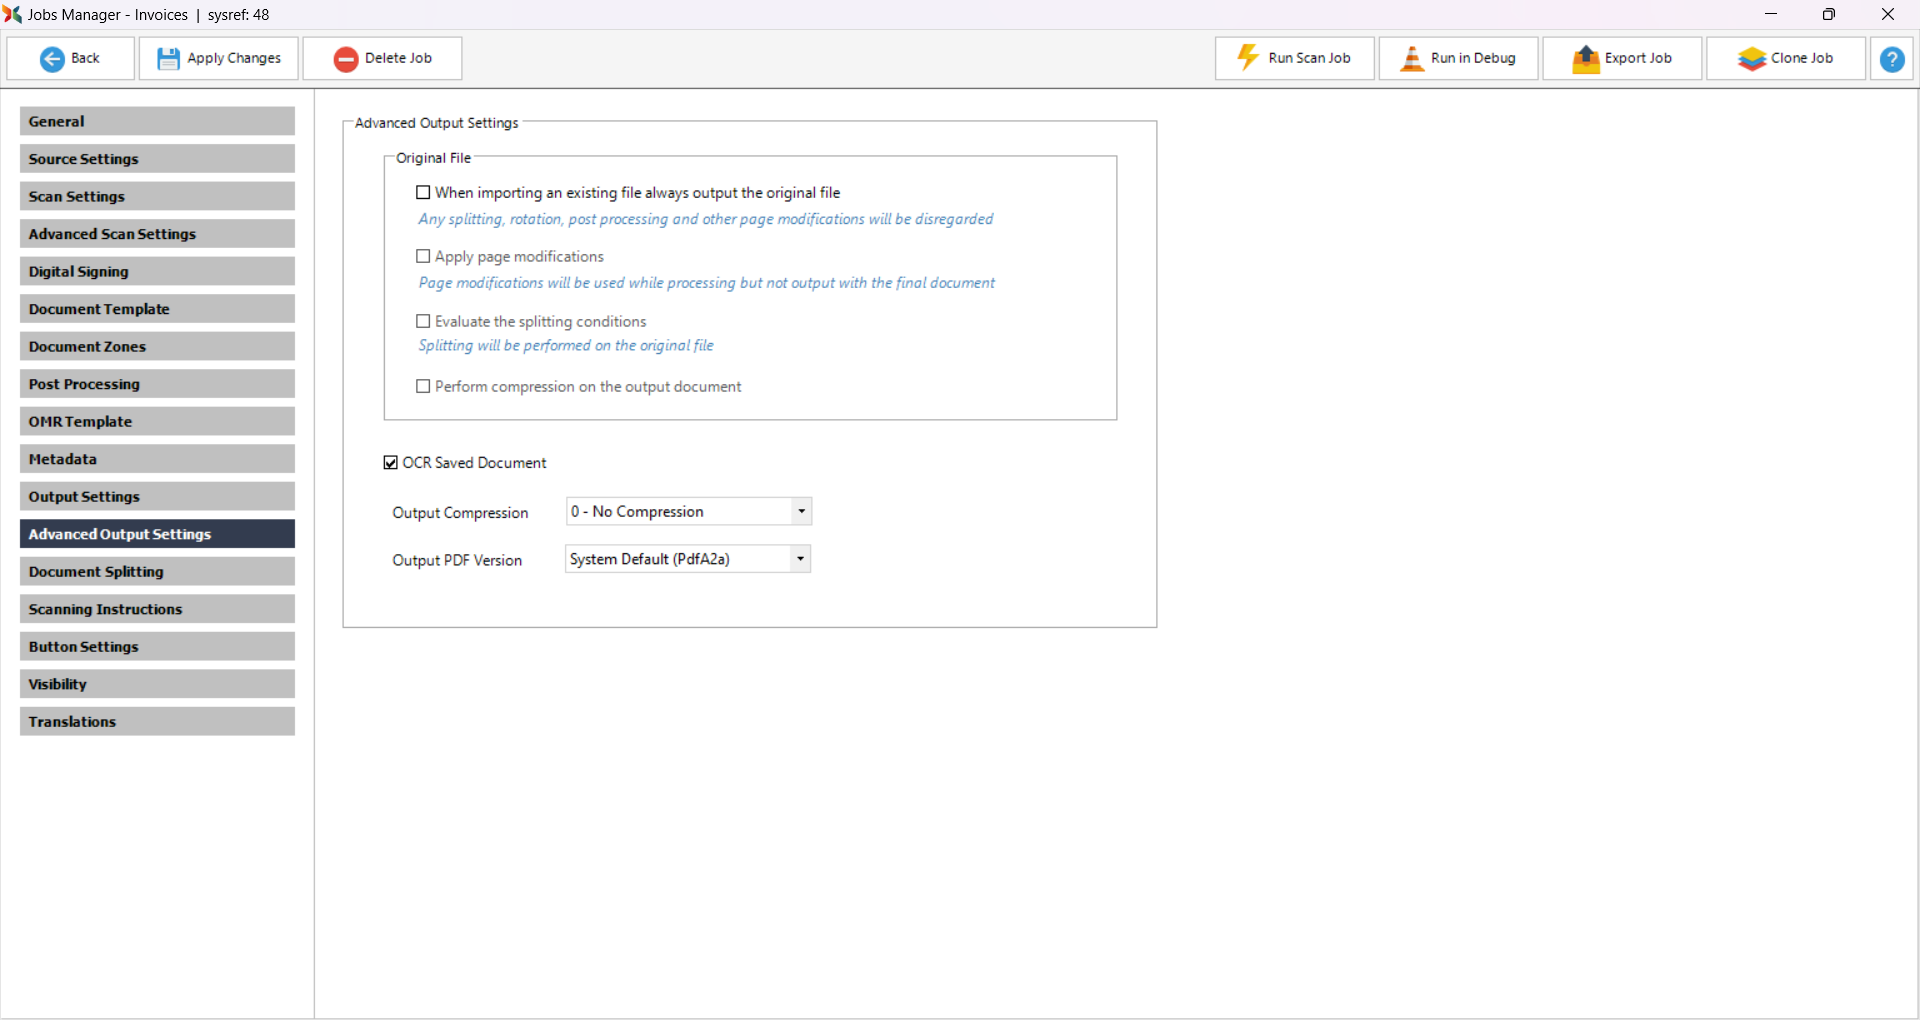This screenshot has width=1920, height=1020.
Task: Uncheck the OCR Saved Document checkbox
Action: 391,462
